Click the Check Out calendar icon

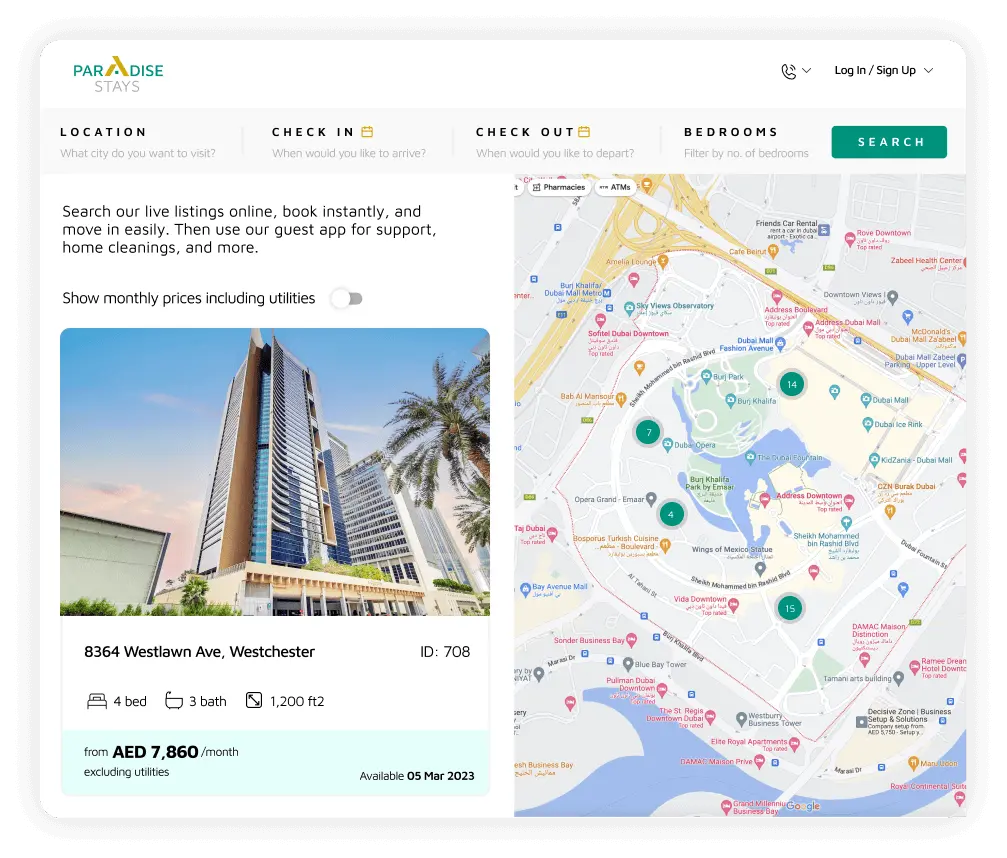tap(584, 132)
